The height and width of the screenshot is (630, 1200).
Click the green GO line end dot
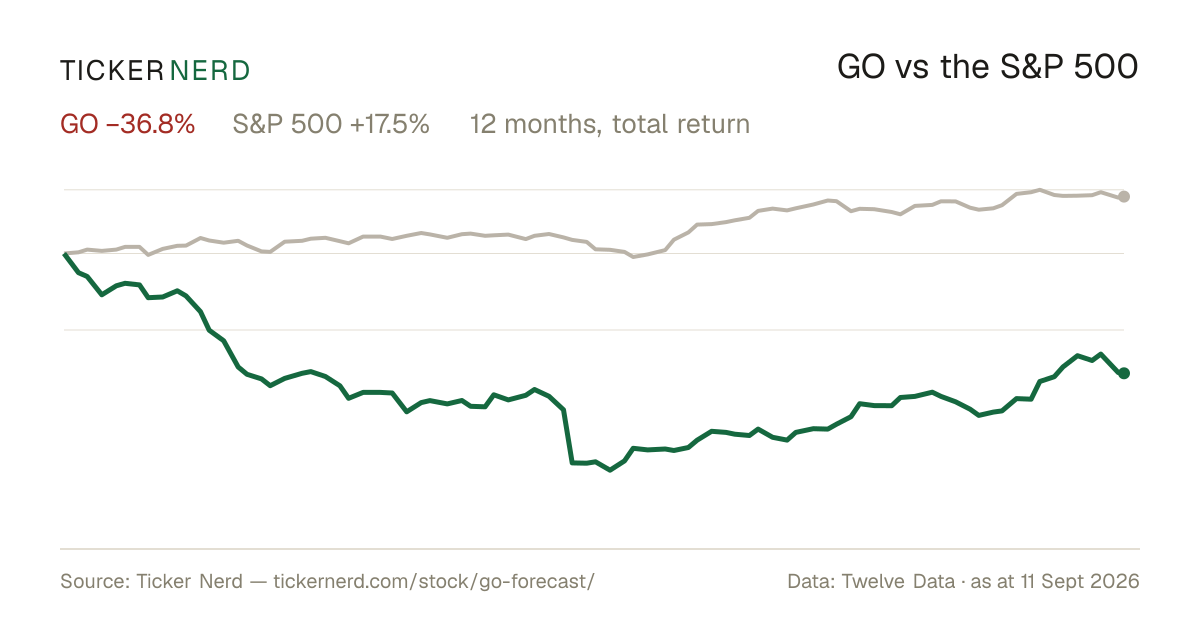pos(1124,373)
